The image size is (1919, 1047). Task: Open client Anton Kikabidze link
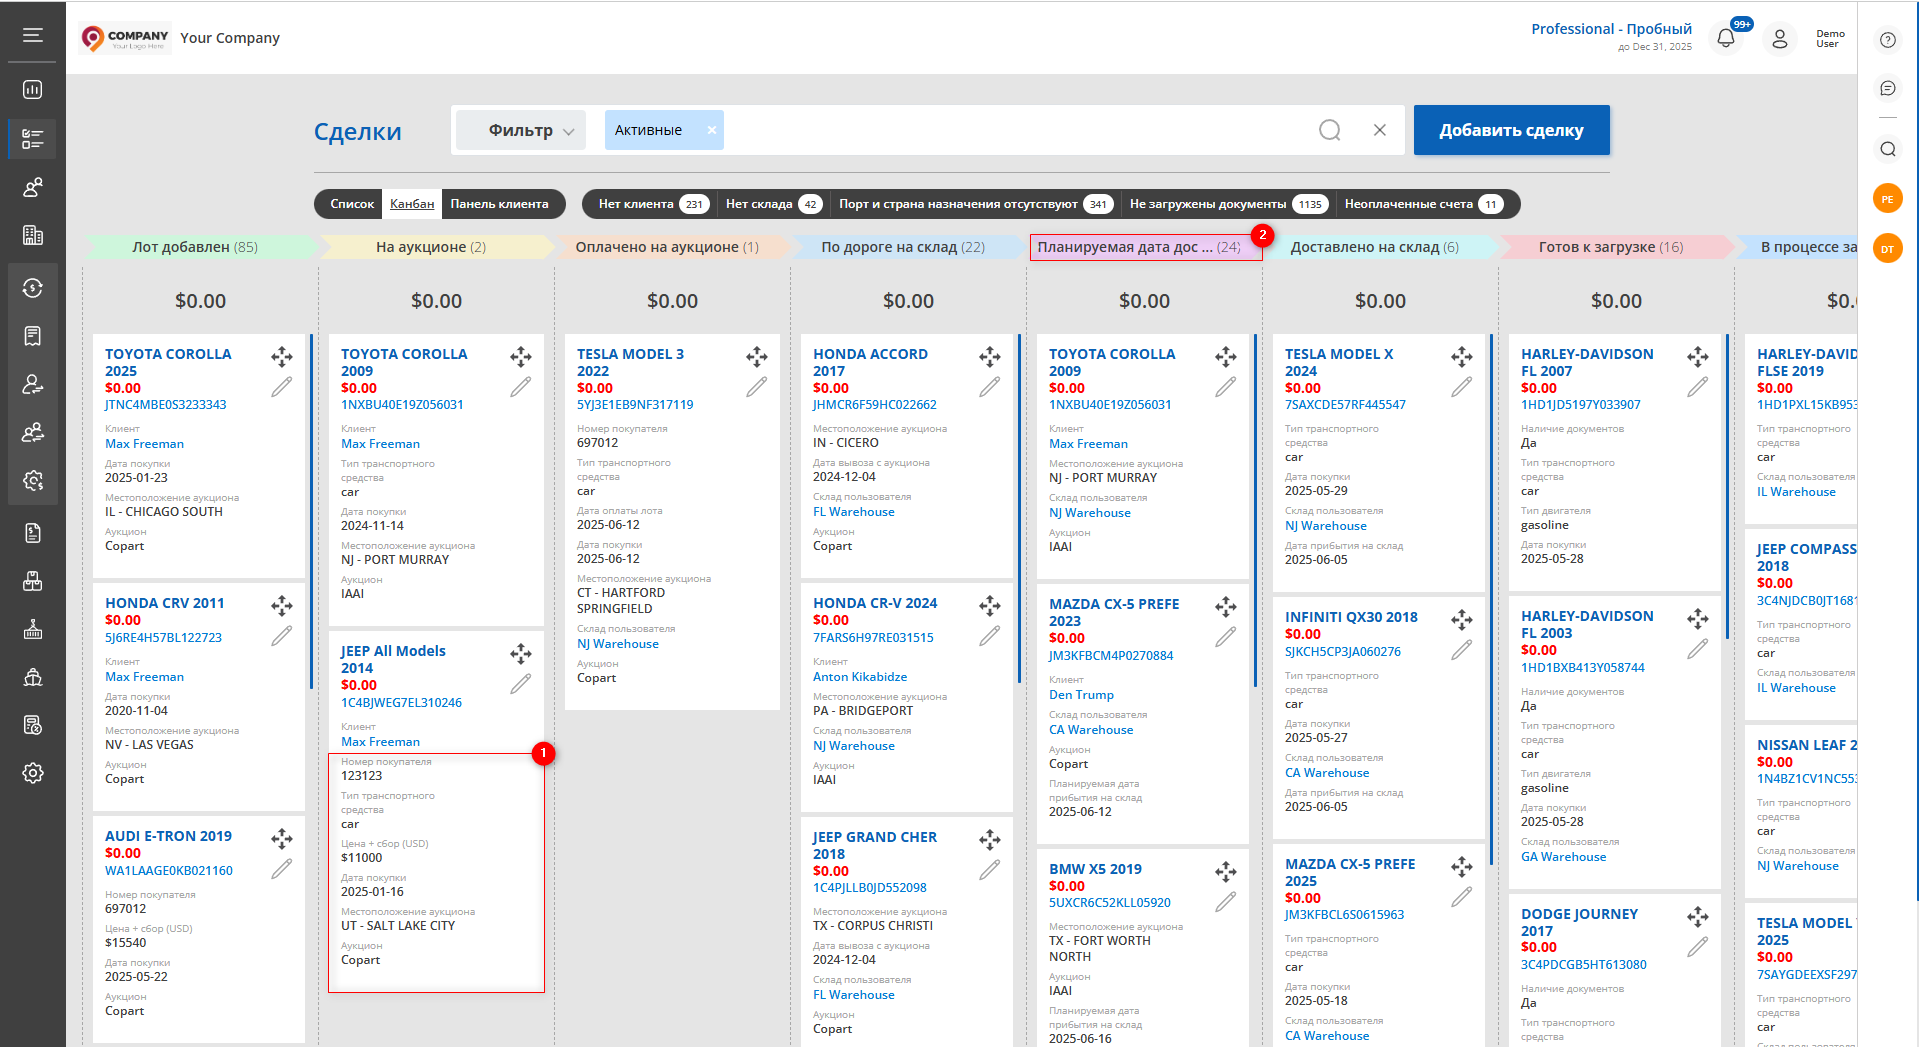tap(860, 677)
